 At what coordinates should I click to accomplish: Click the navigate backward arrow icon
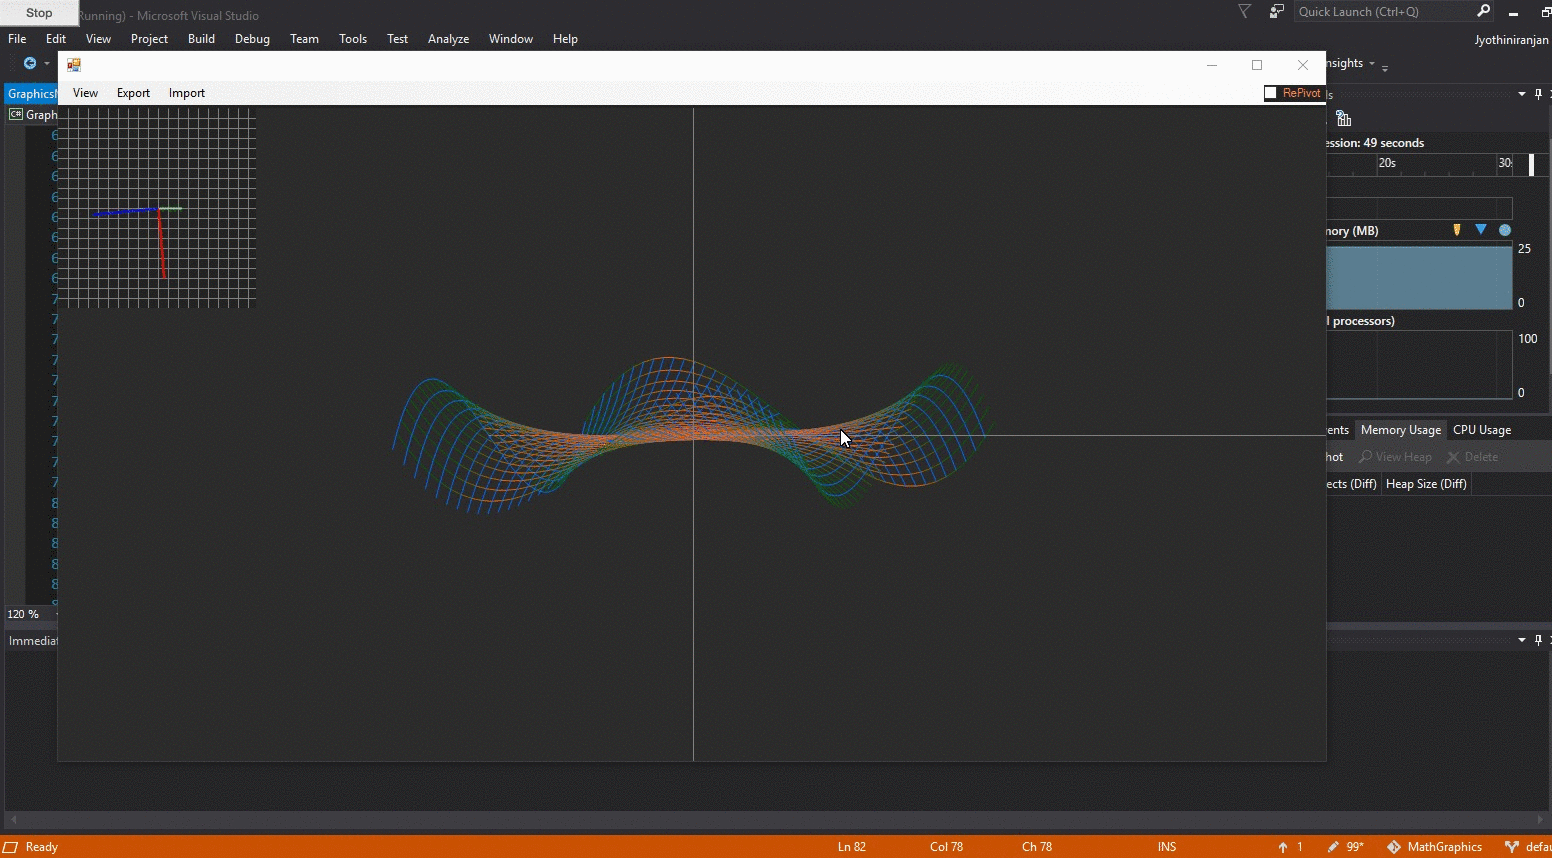(30, 63)
